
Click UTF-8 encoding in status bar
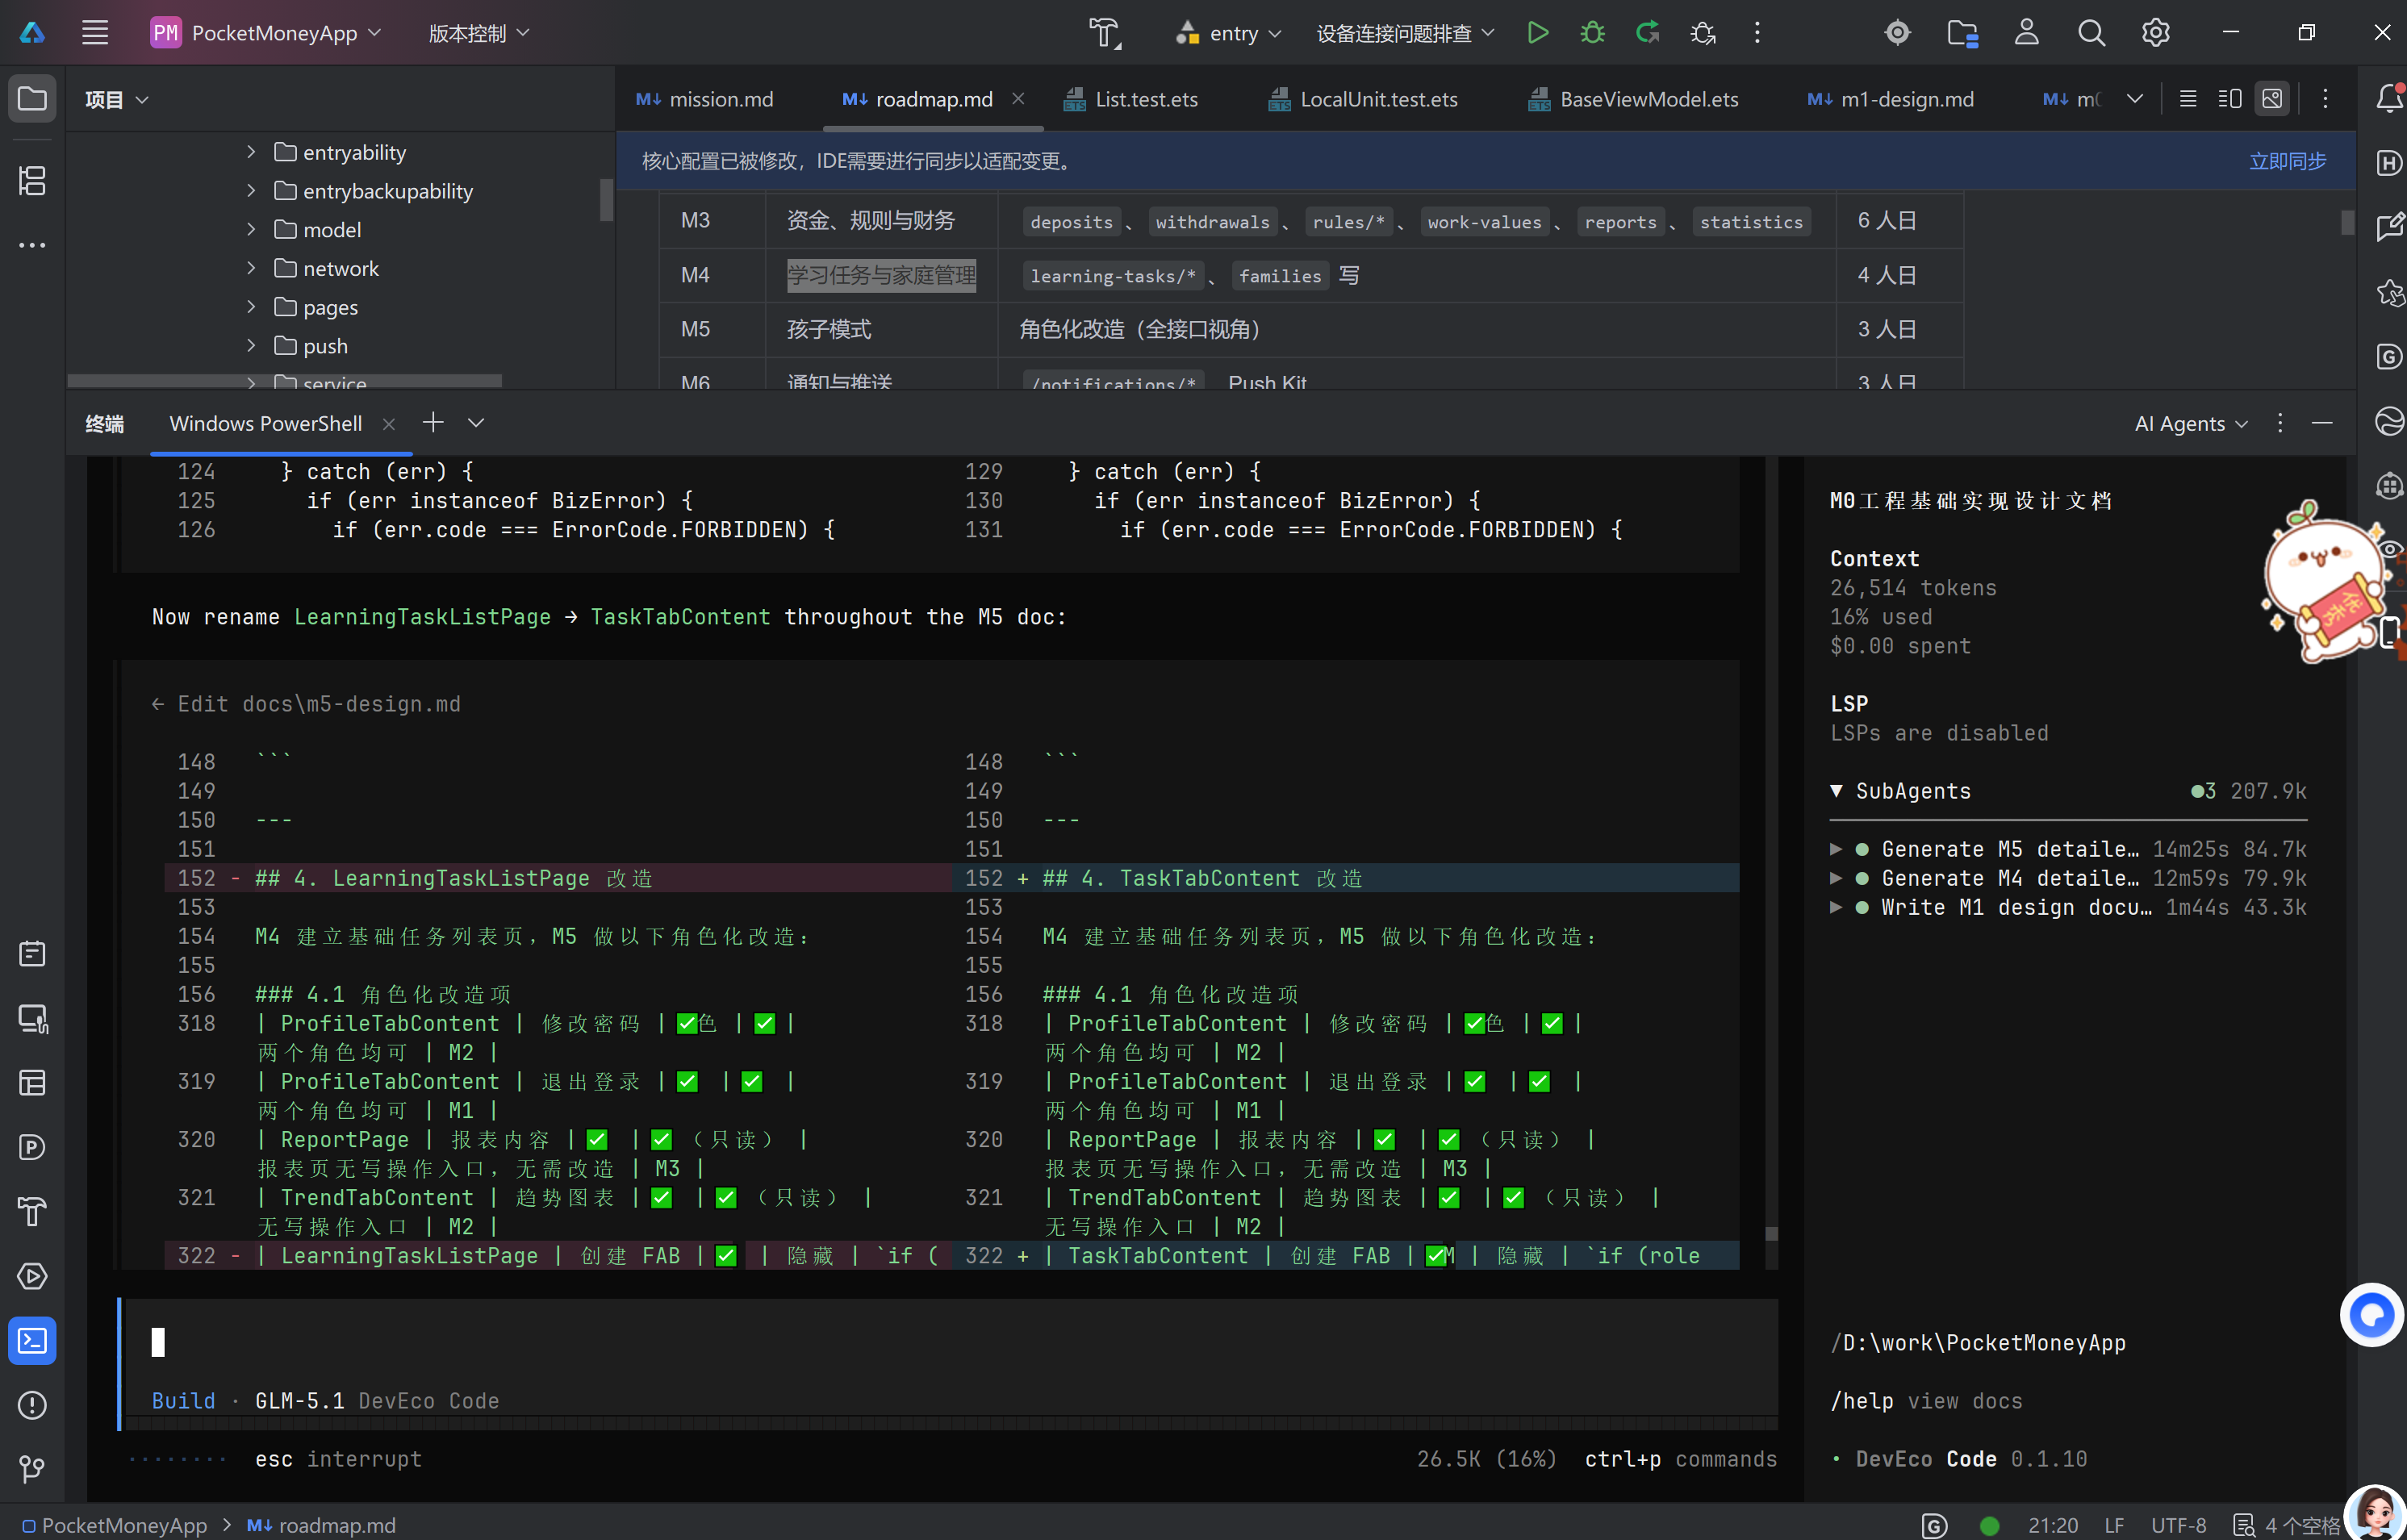pyautogui.click(x=2178, y=1525)
